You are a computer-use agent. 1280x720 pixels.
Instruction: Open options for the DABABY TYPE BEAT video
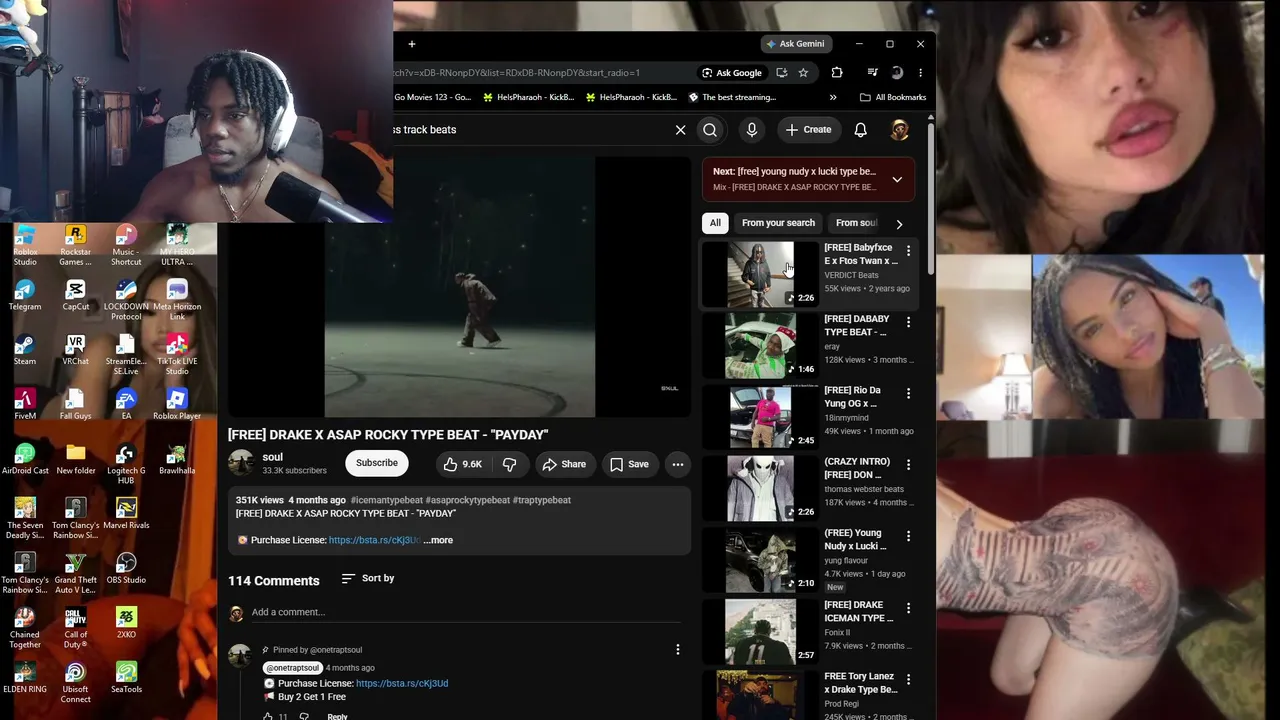coord(908,322)
